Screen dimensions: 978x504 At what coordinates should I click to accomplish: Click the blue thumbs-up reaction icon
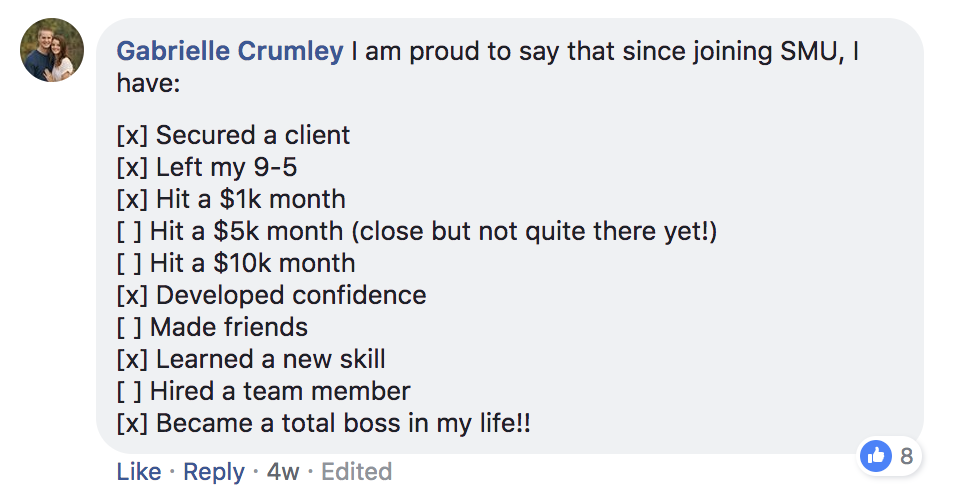(x=876, y=456)
